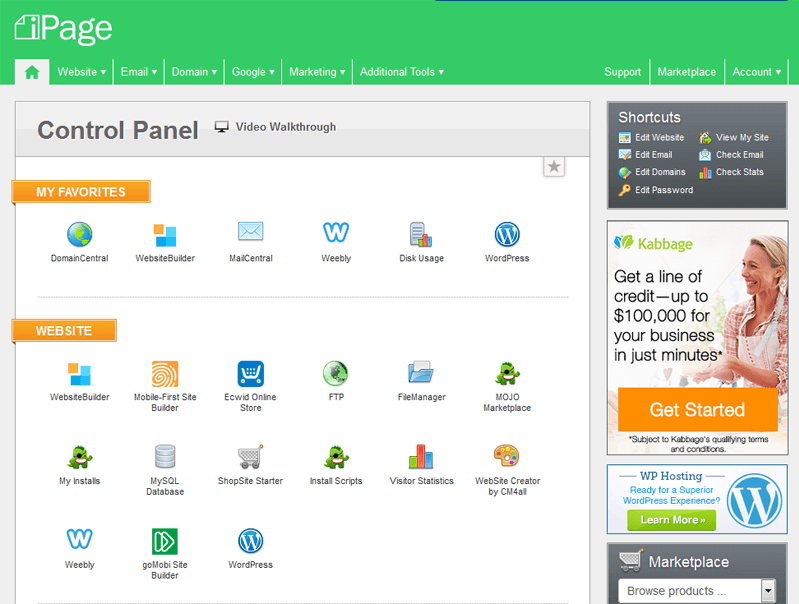Open FileManager
799x604 pixels.
421,381
